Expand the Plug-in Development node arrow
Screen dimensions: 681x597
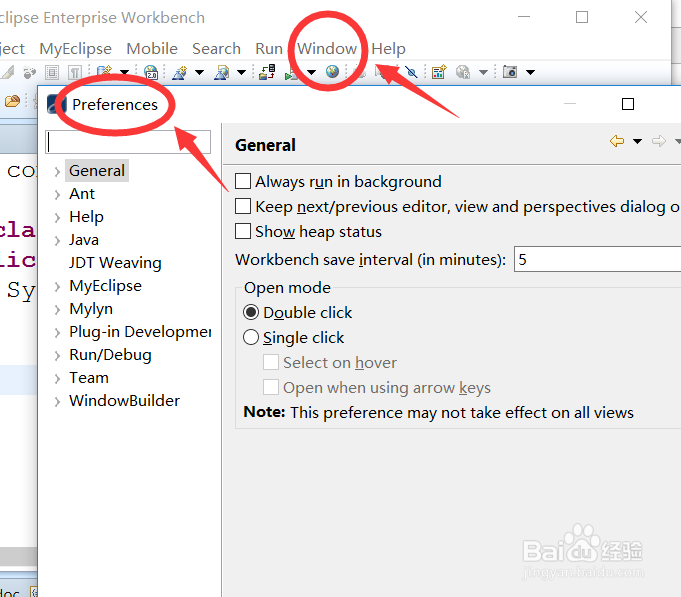57,333
